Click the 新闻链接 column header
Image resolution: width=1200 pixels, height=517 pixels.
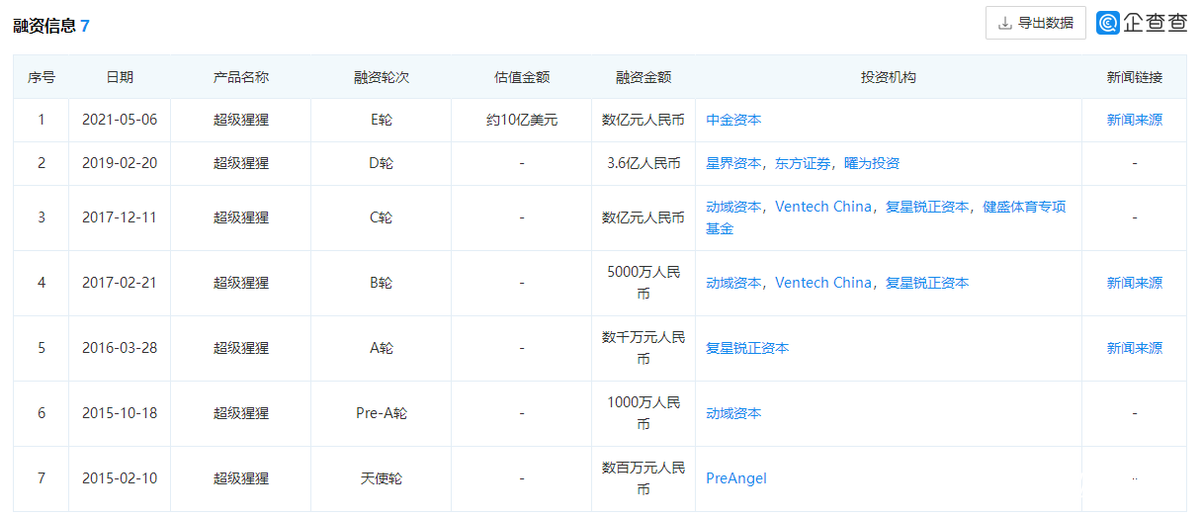[x=1134, y=77]
